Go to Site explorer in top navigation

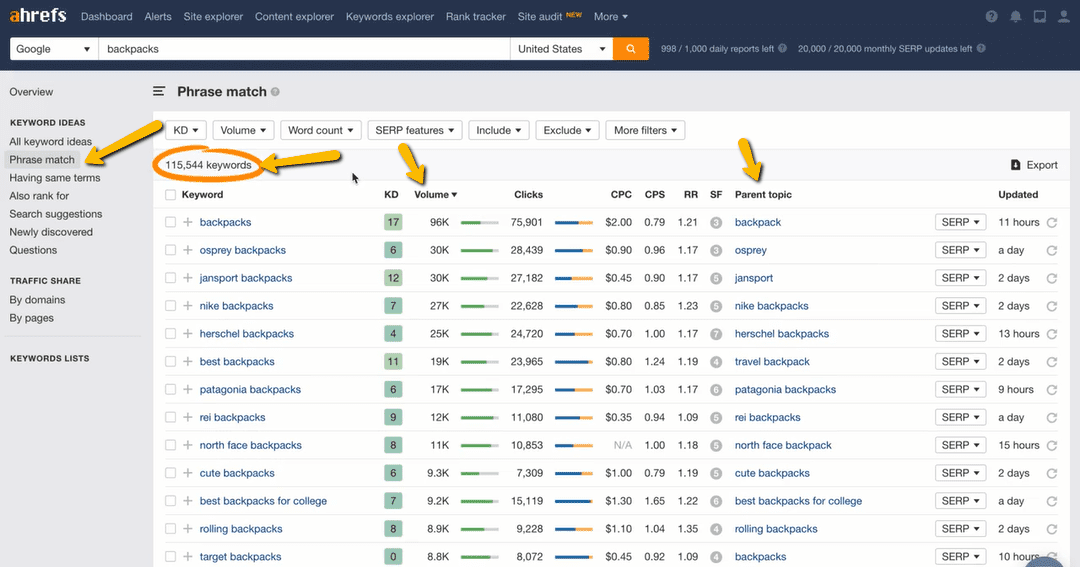[x=212, y=17]
